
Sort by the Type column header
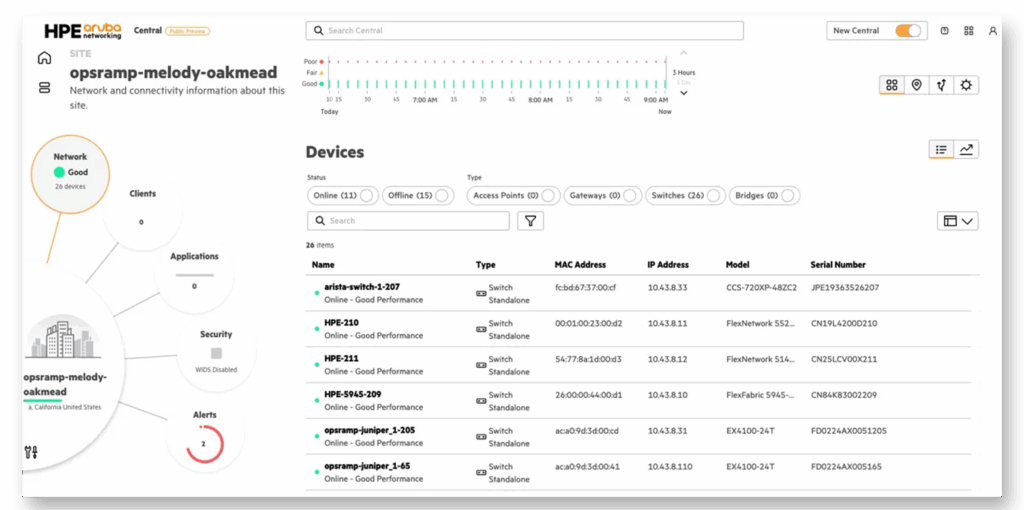(x=485, y=265)
